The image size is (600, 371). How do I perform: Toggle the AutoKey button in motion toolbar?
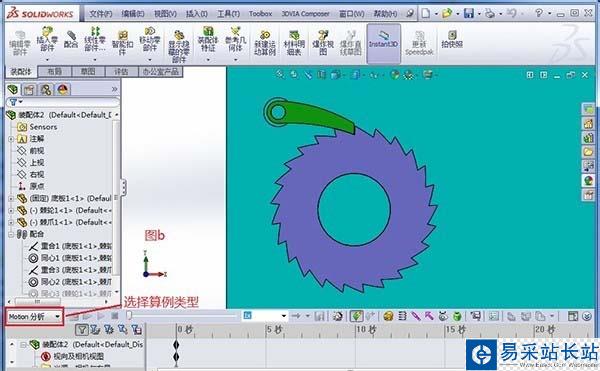tap(356, 316)
